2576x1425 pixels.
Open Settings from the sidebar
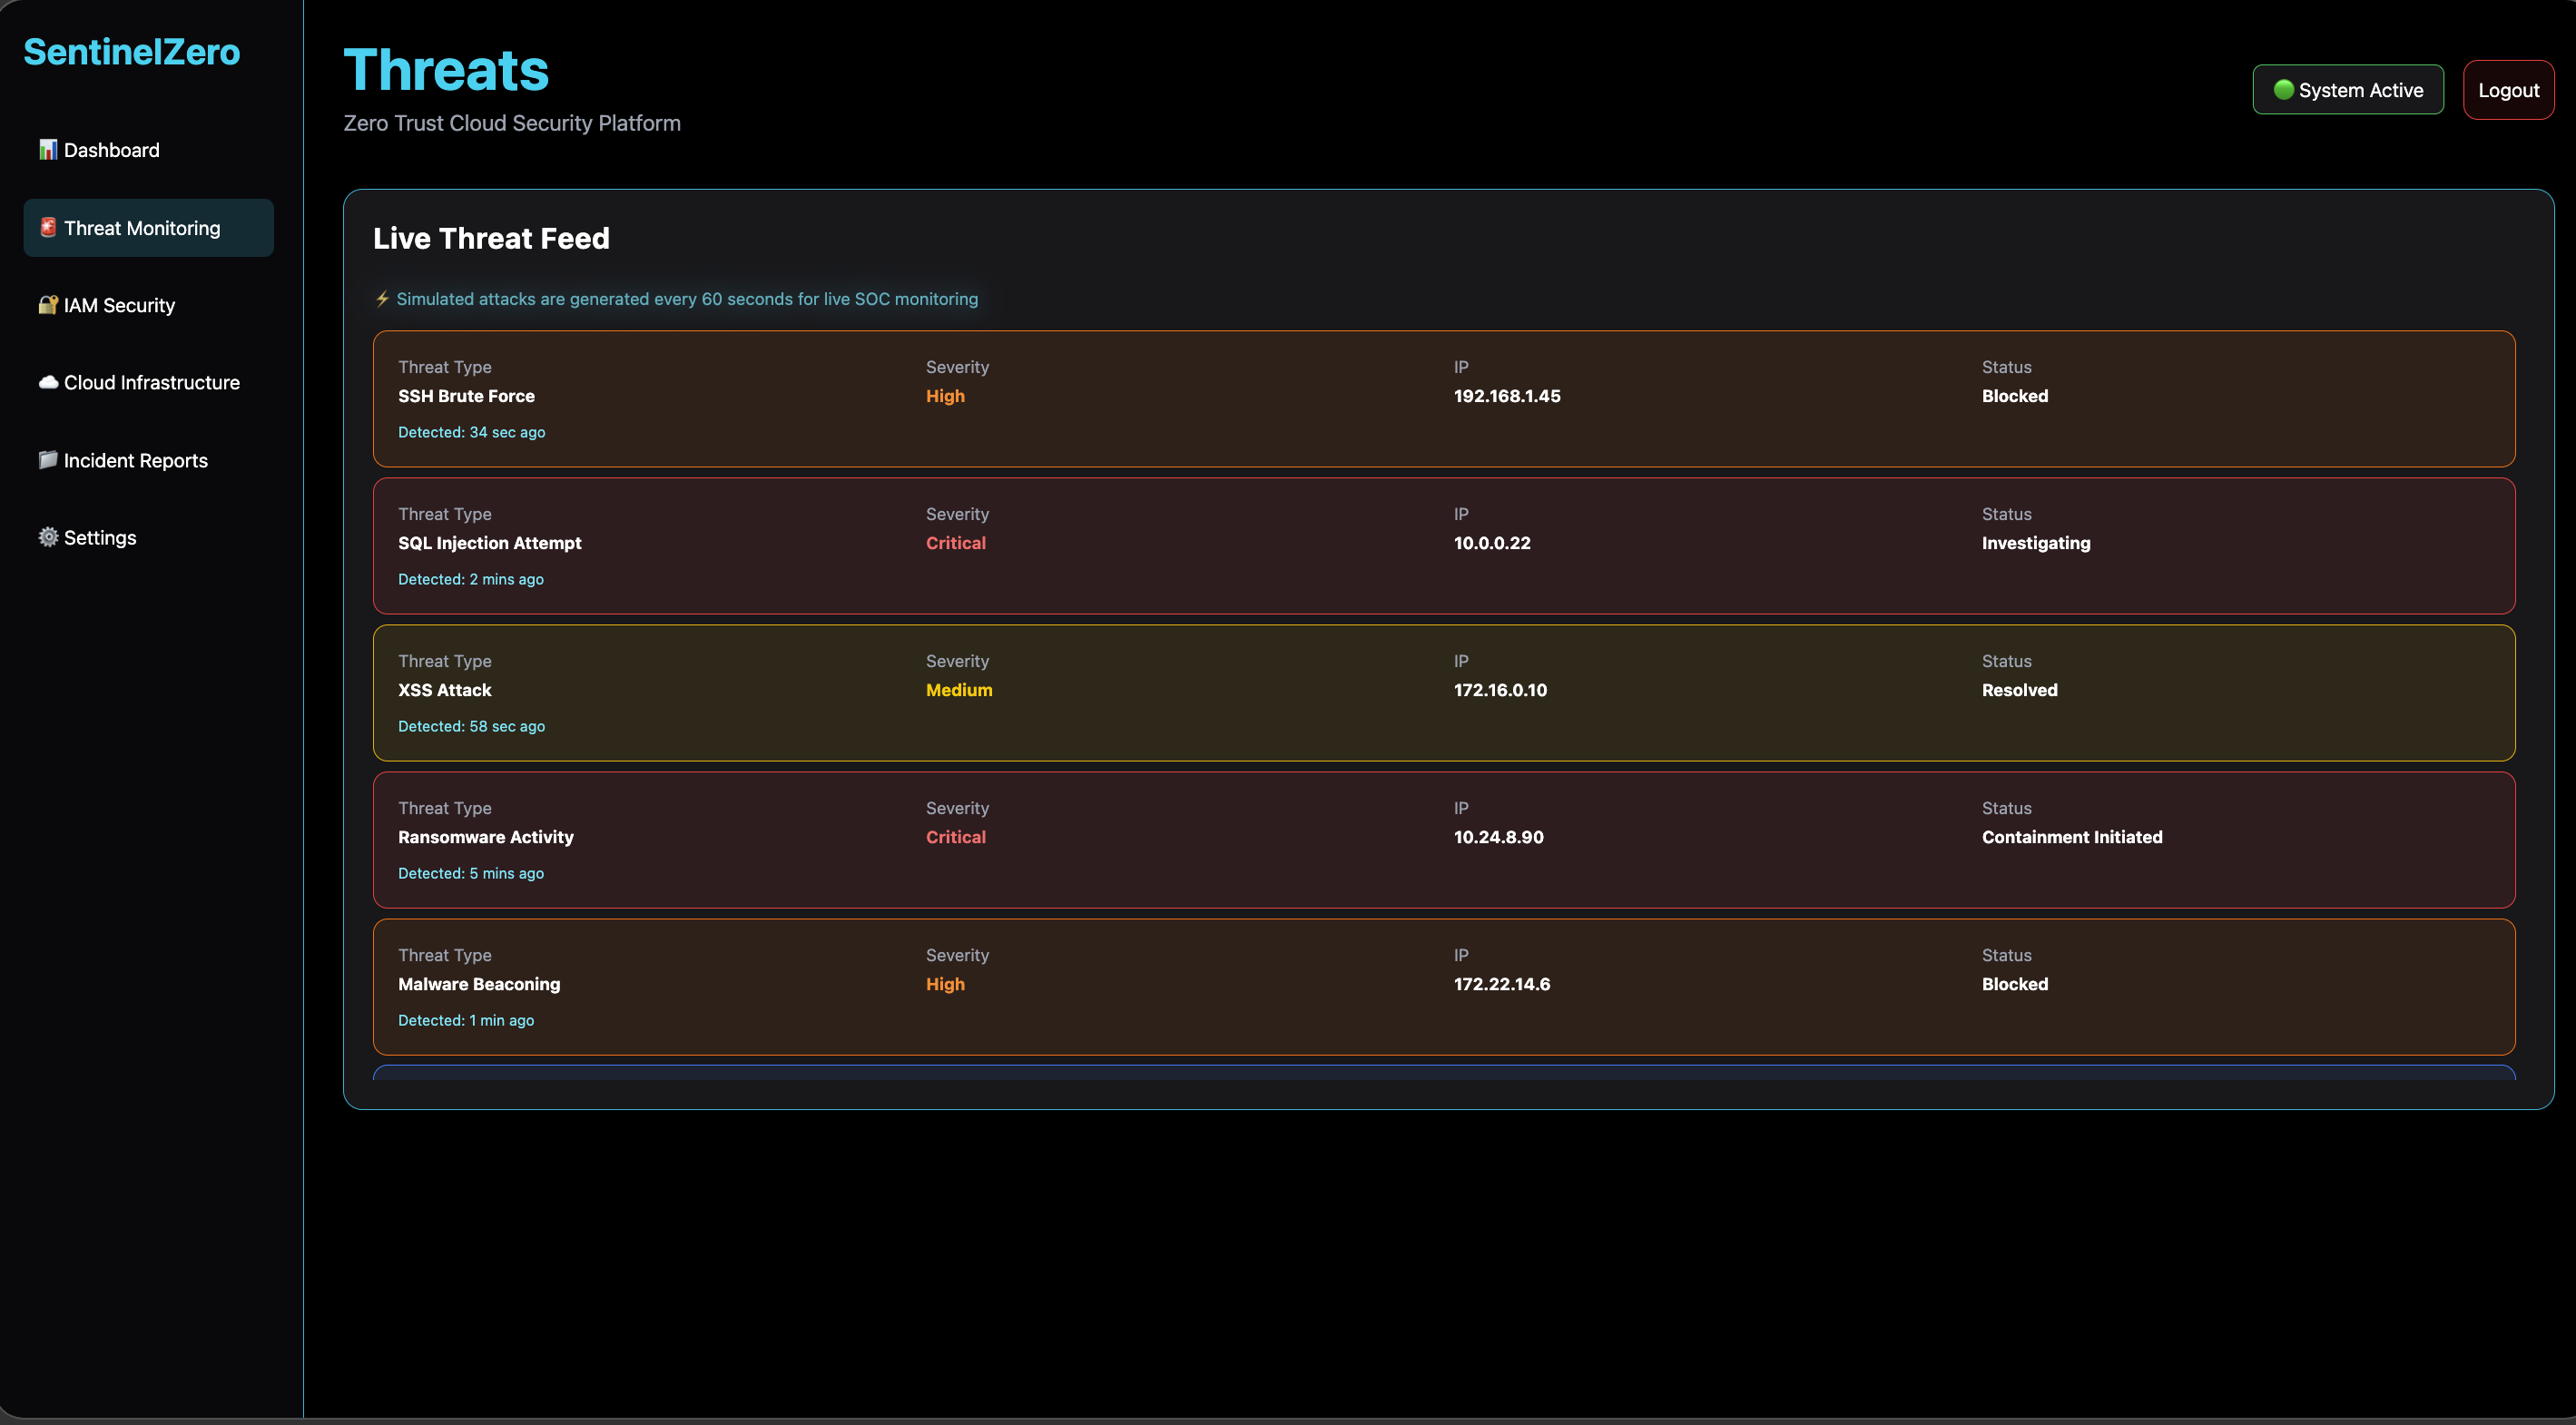click(148, 537)
